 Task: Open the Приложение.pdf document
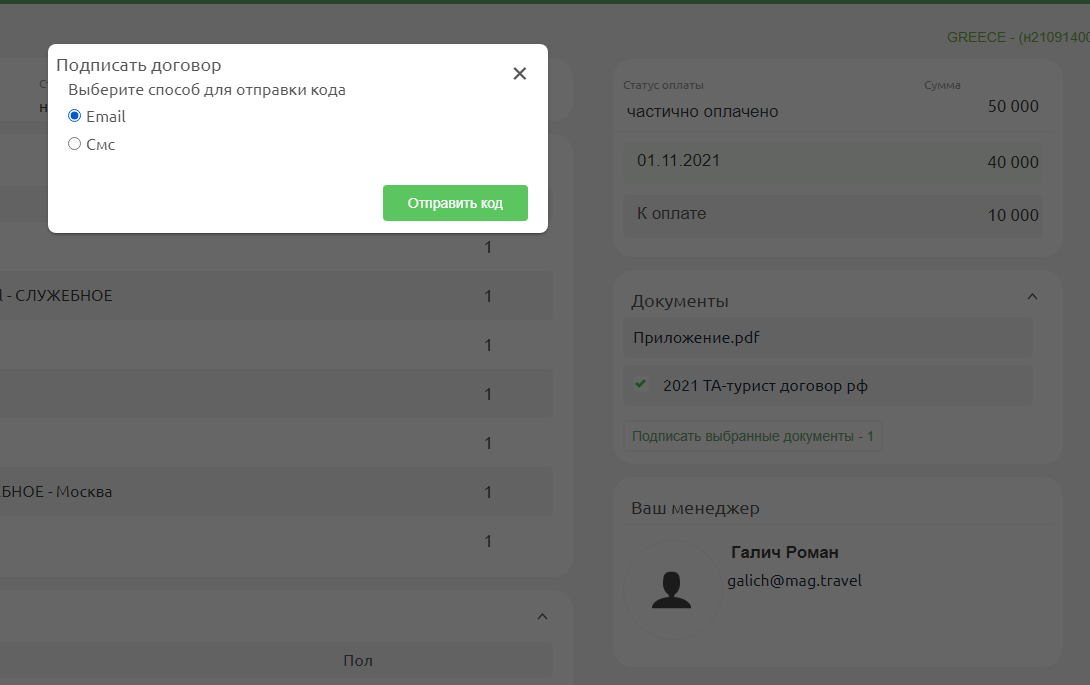827,338
